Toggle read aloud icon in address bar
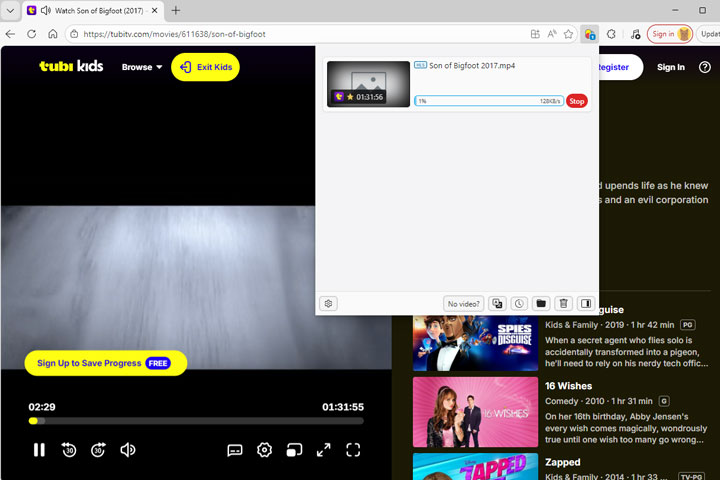The width and height of the screenshot is (720, 480). [x=552, y=34]
